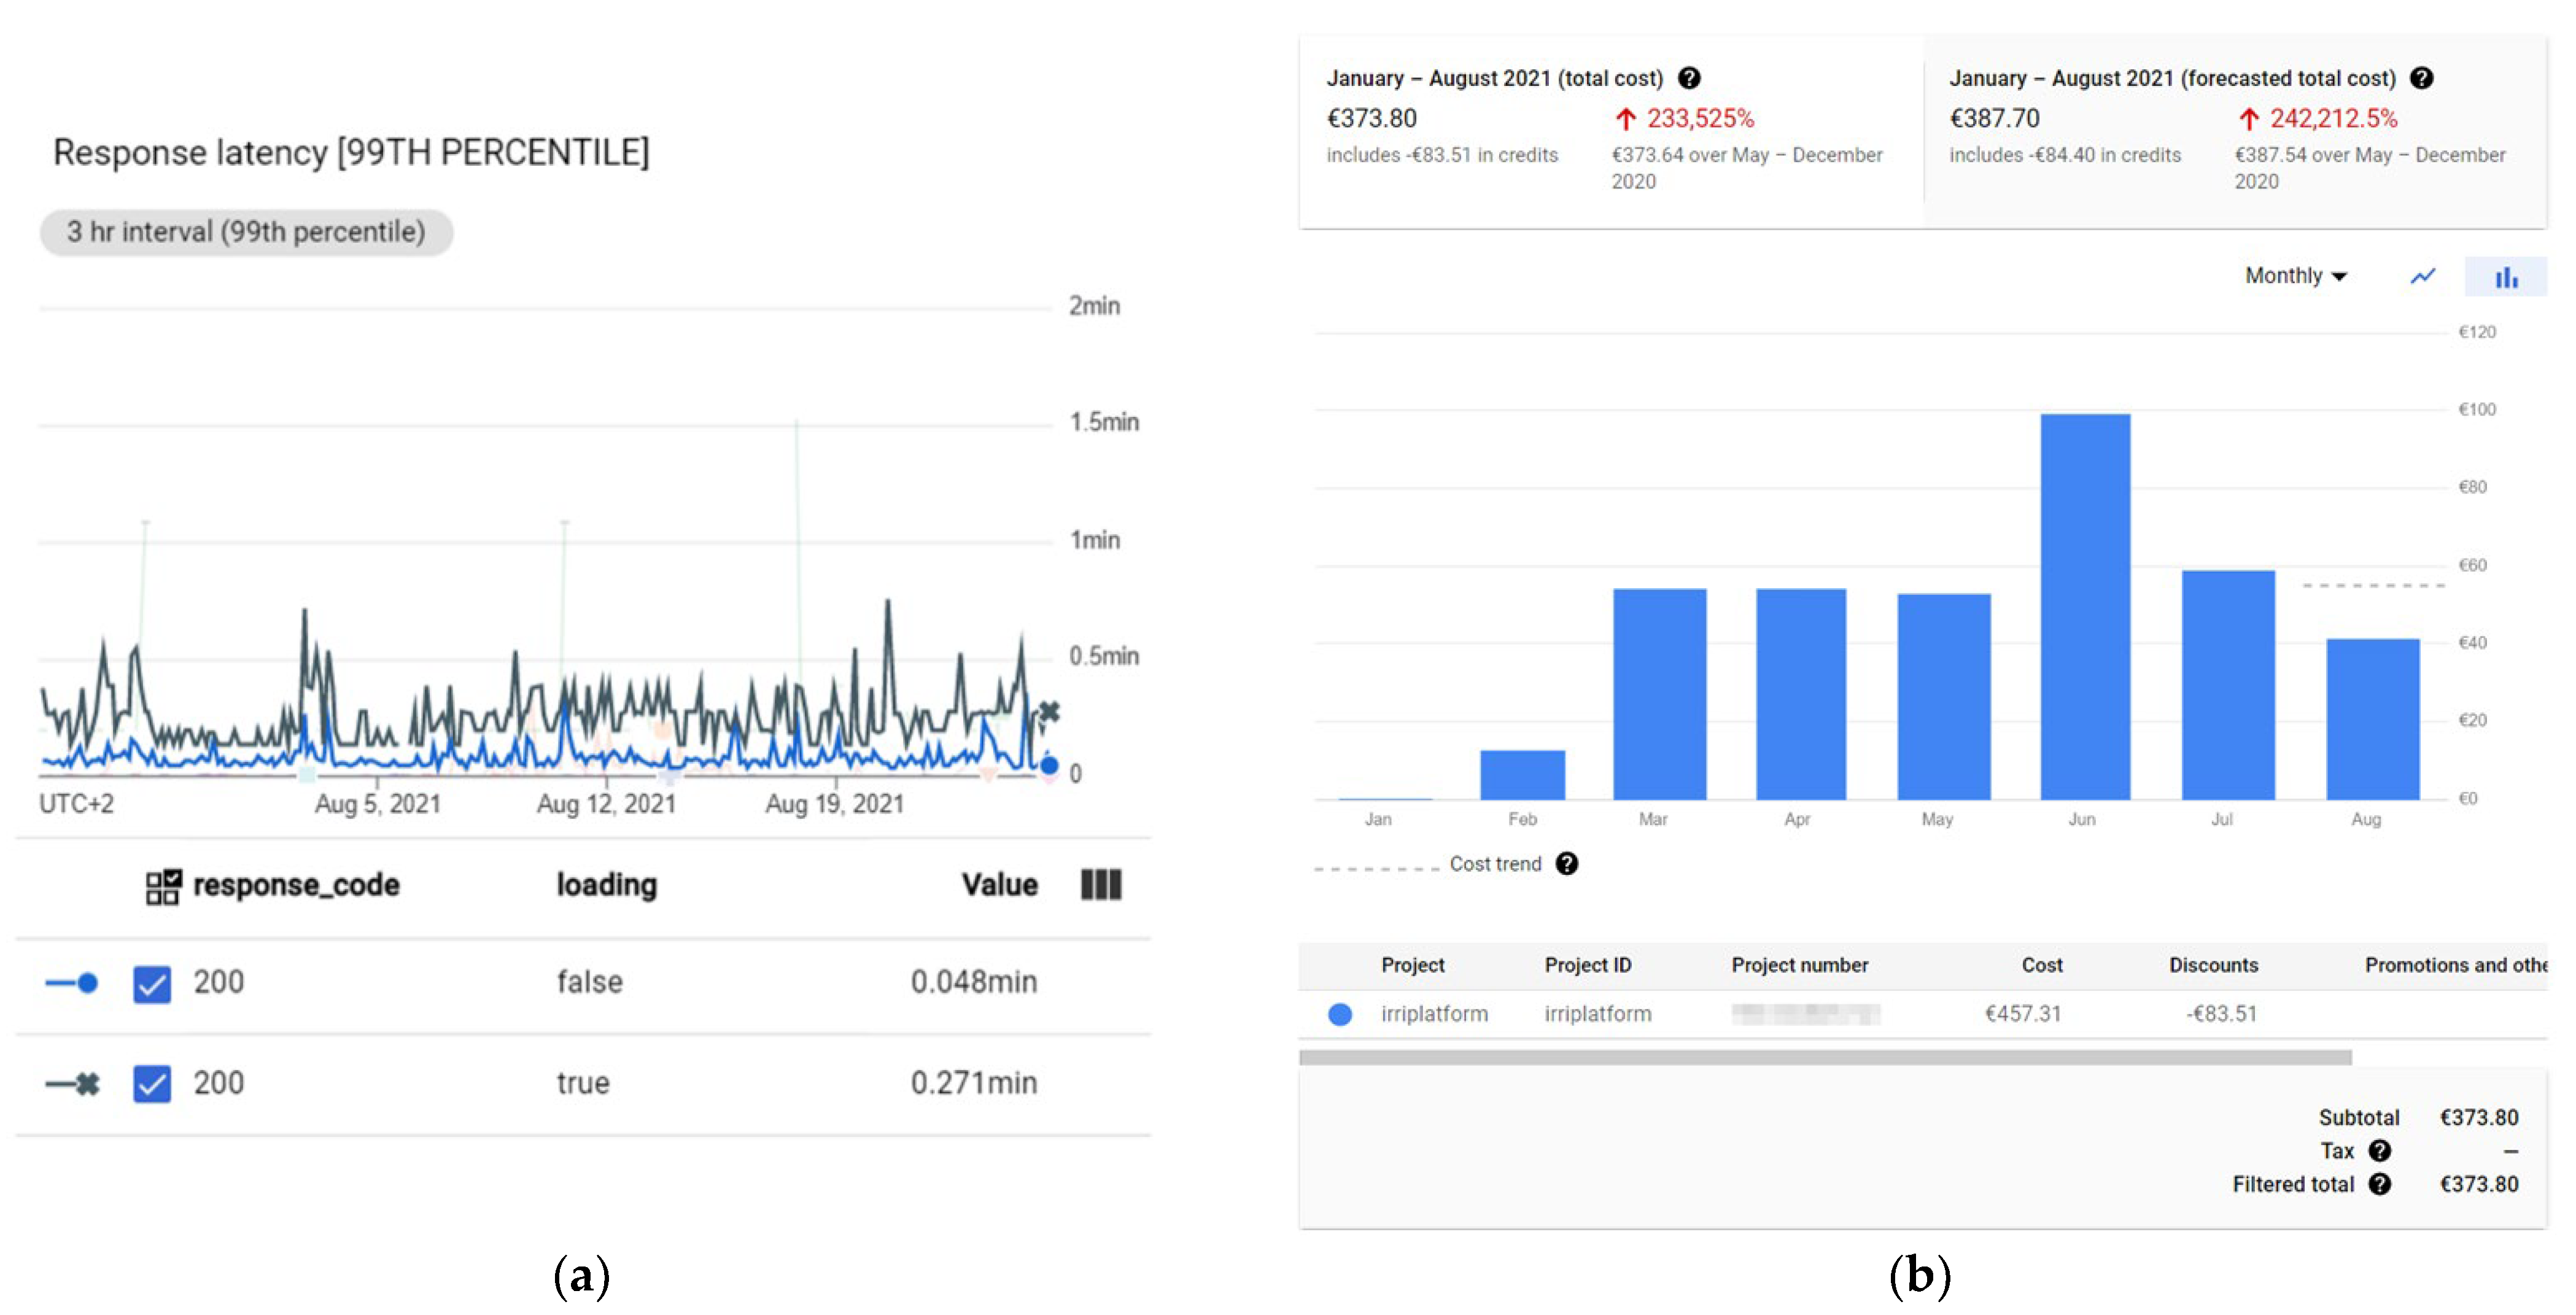Image resolution: width=2576 pixels, height=1315 pixels.
Task: Click 3 hr interval percentile chip
Action: tap(246, 232)
